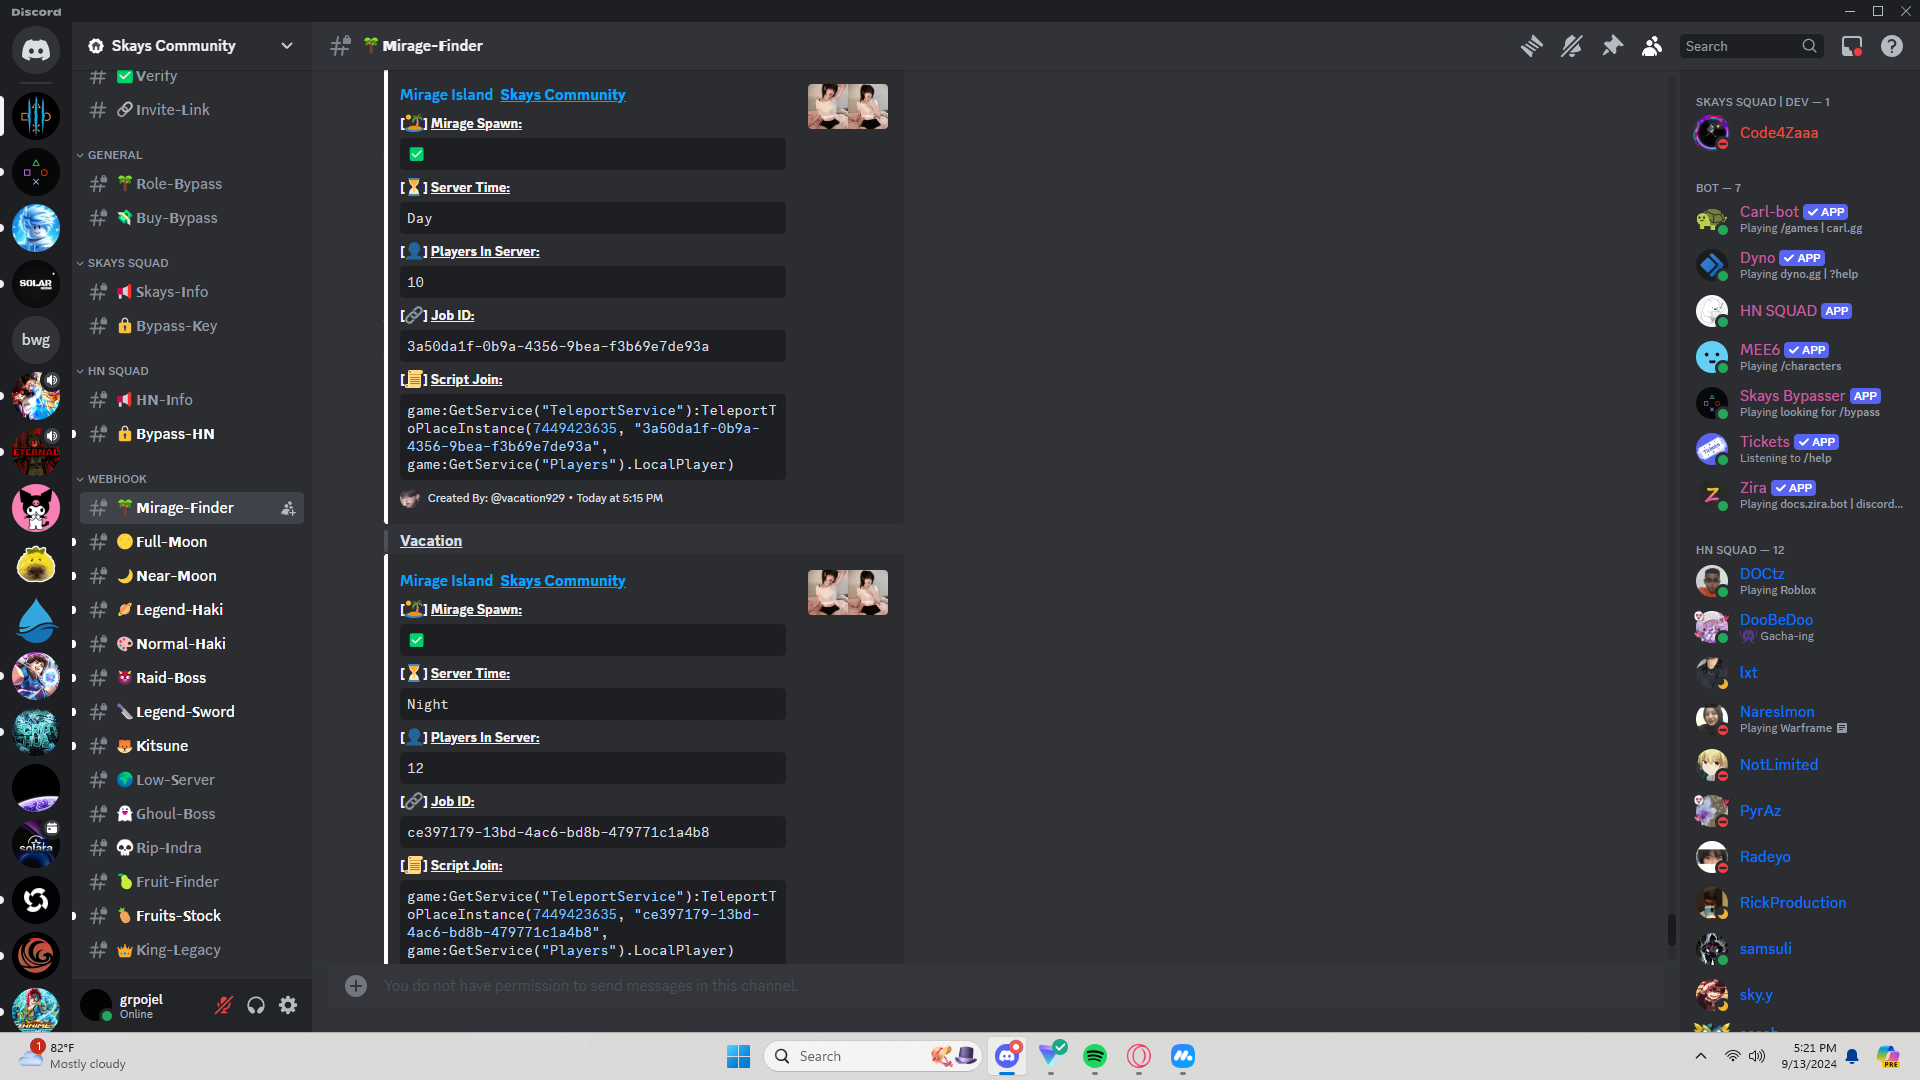Open the Invite-Link channel
This screenshot has height=1080, width=1920.
[x=192, y=110]
